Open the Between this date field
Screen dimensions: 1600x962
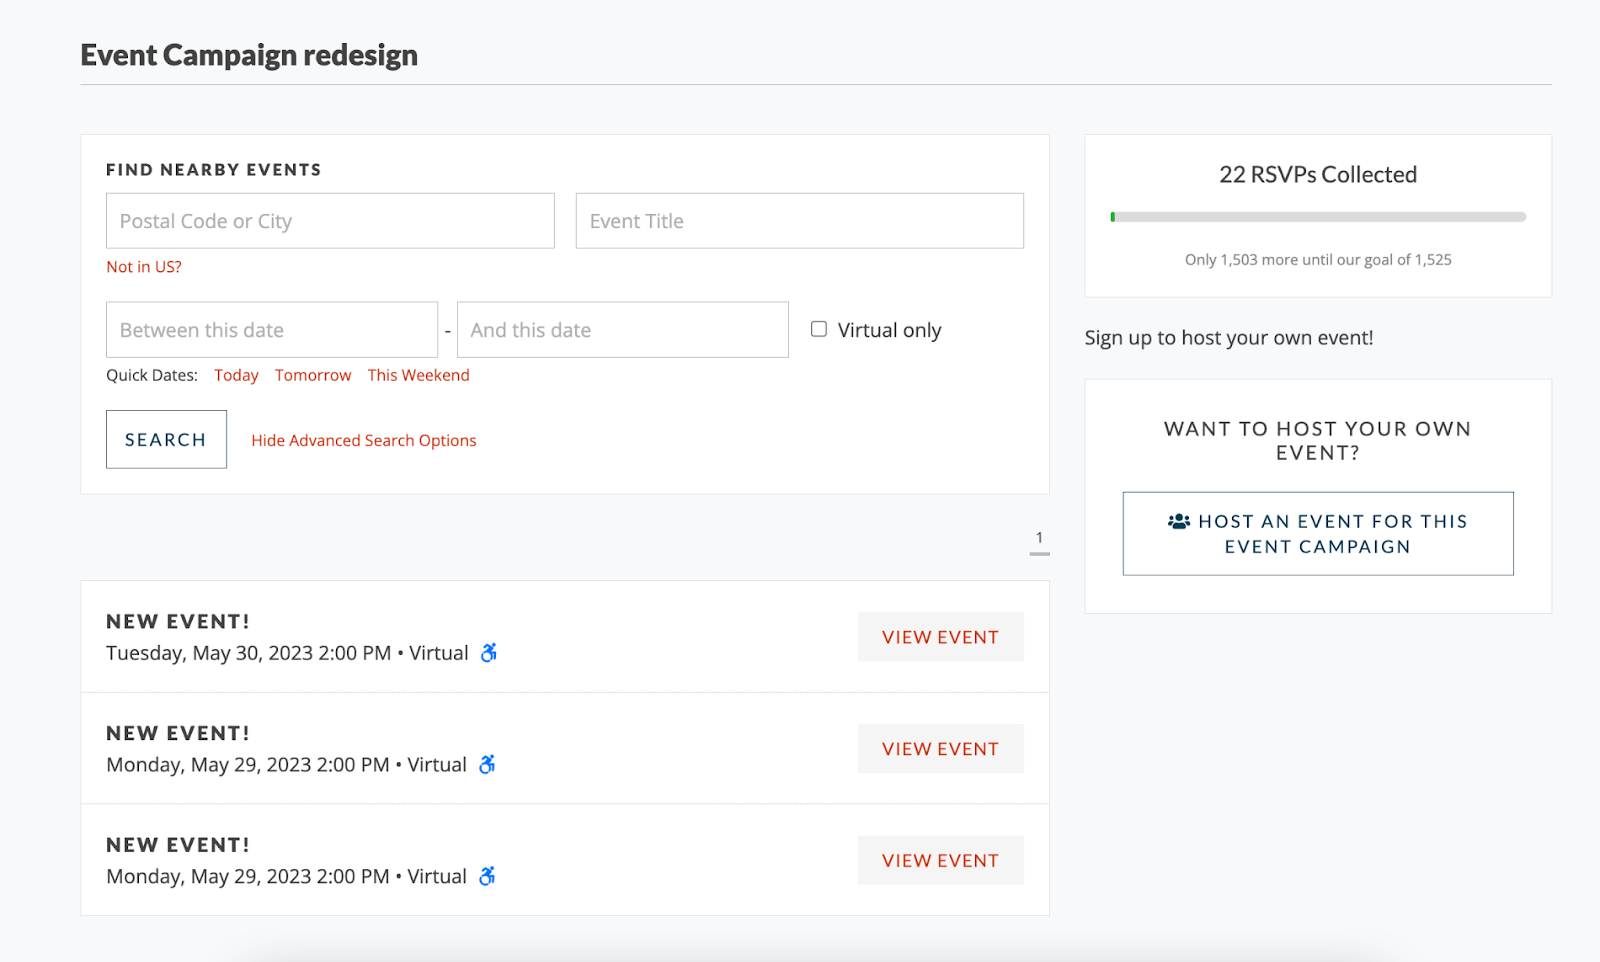272,330
